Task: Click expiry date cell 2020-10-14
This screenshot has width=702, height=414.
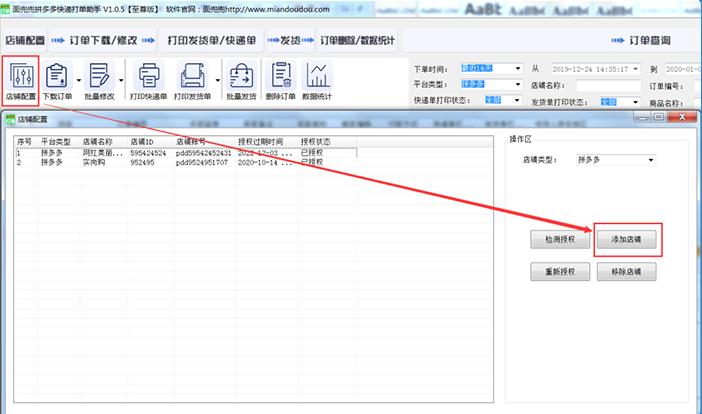Action: point(265,162)
